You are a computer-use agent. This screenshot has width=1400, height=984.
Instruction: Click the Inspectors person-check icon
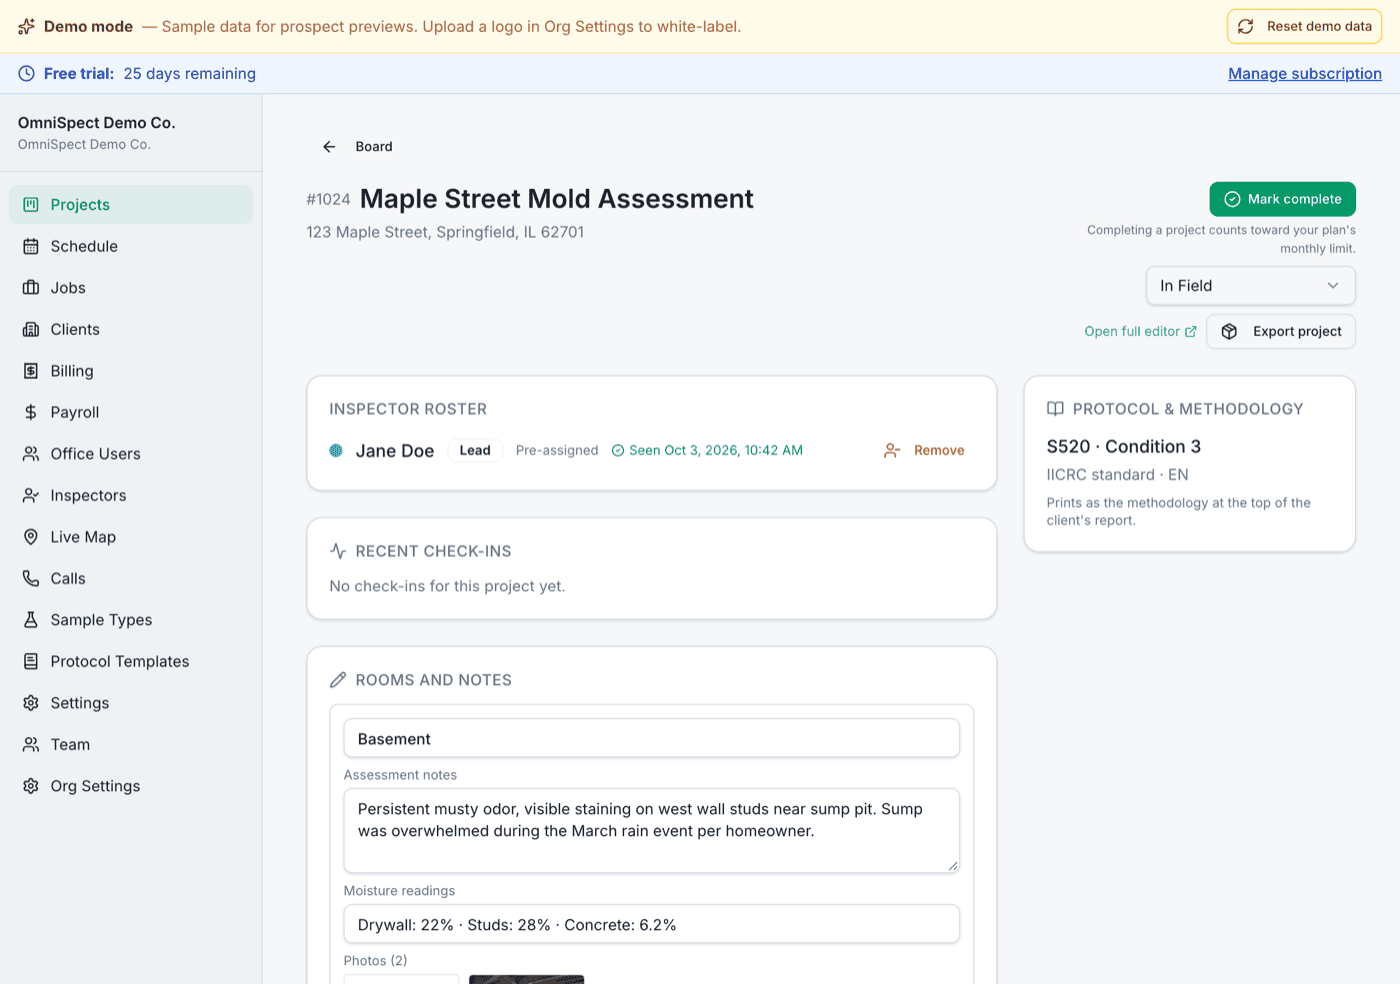pyautogui.click(x=31, y=495)
